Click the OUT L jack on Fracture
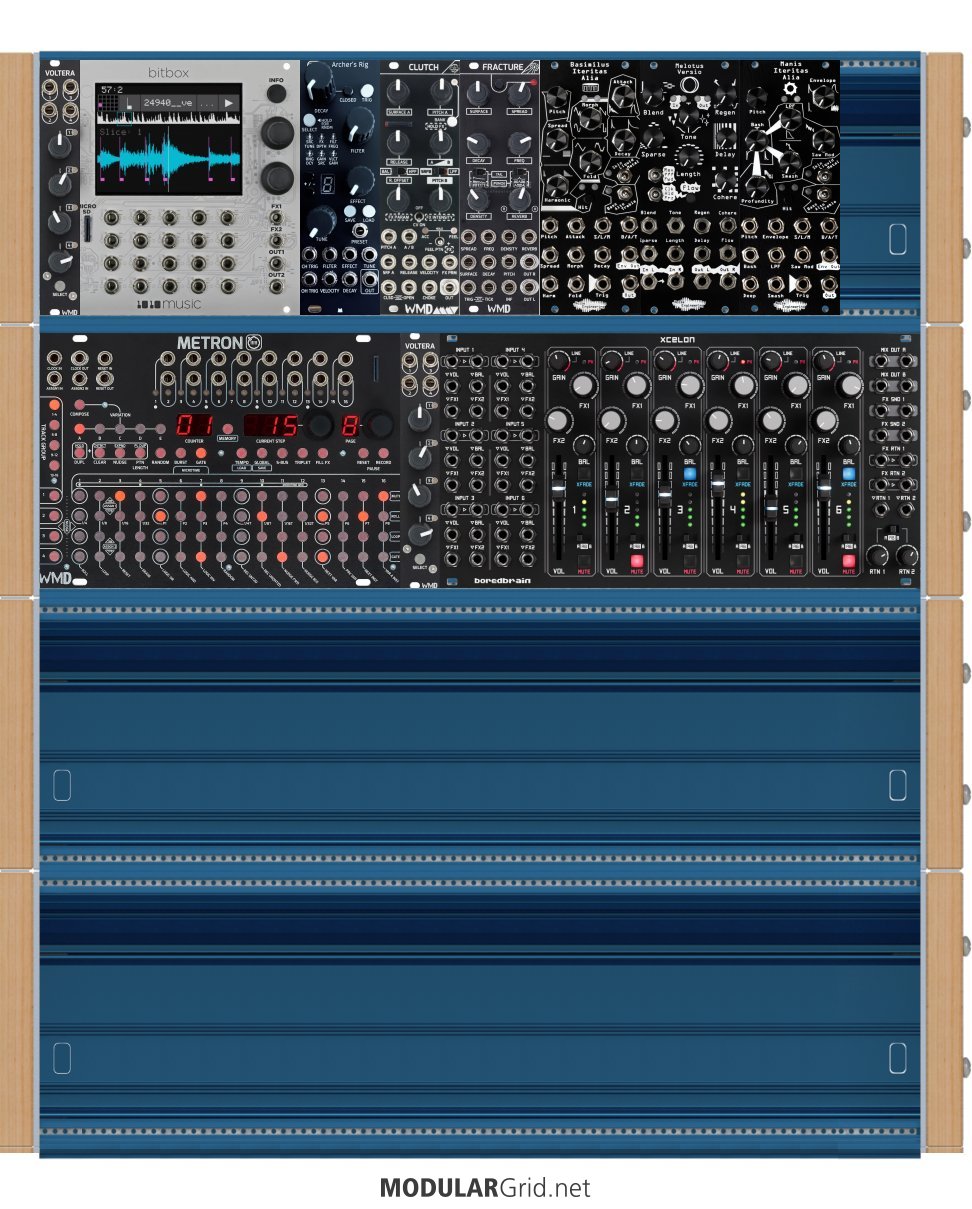This screenshot has height=1209, width=972. tap(529, 287)
